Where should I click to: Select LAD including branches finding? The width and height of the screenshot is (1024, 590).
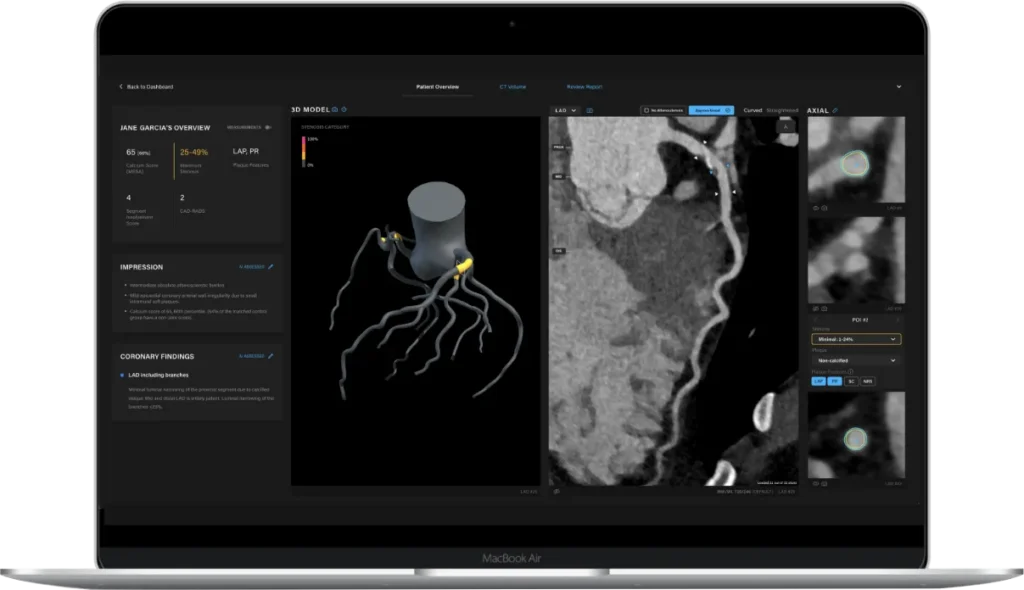[x=158, y=375]
